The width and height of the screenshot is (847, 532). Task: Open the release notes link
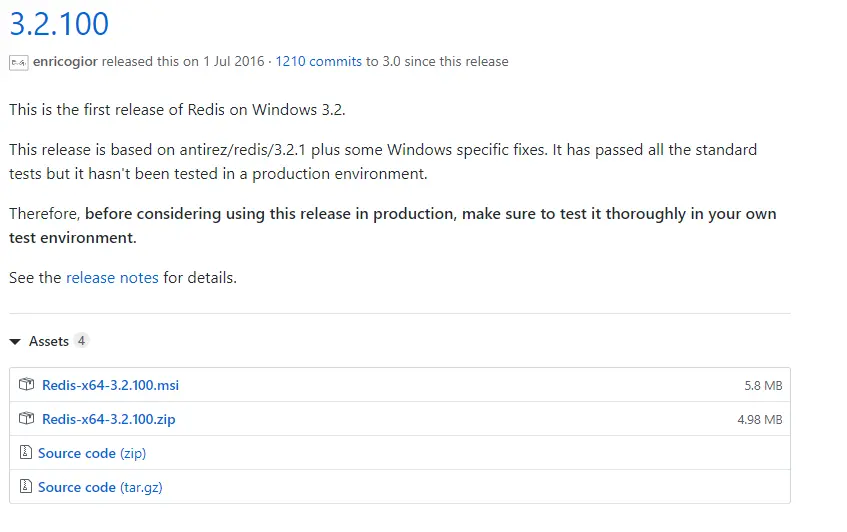[x=112, y=278]
